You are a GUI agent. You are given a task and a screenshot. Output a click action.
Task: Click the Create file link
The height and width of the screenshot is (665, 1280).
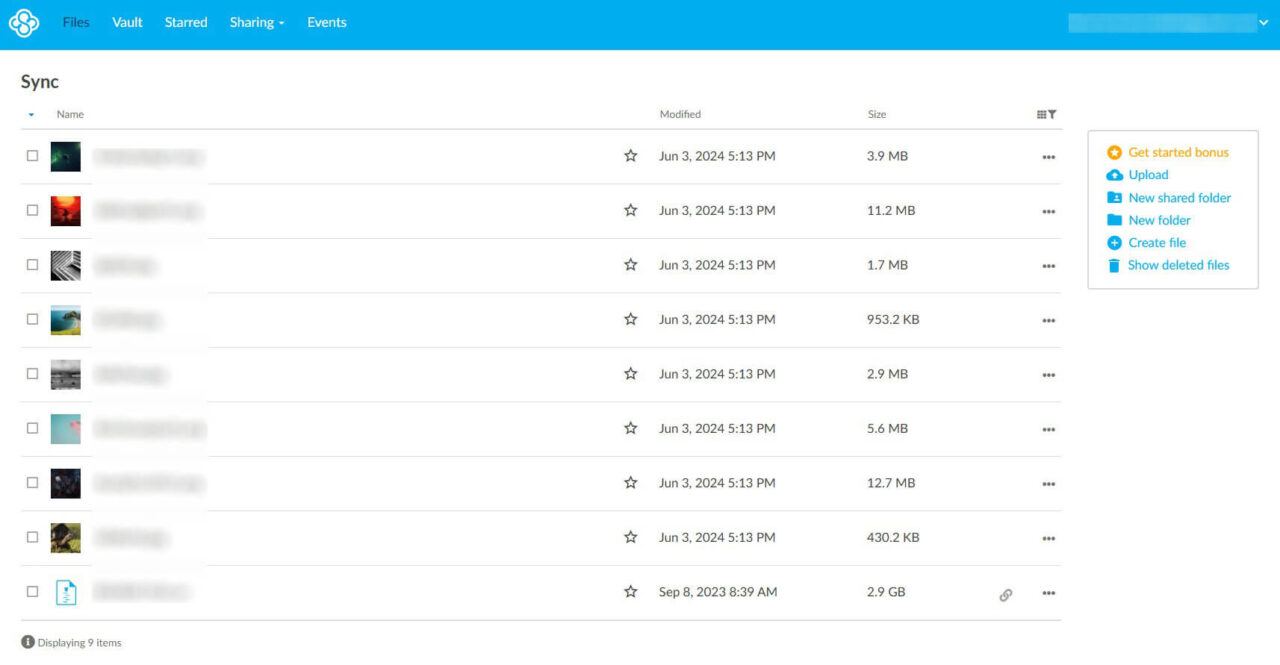(1157, 243)
